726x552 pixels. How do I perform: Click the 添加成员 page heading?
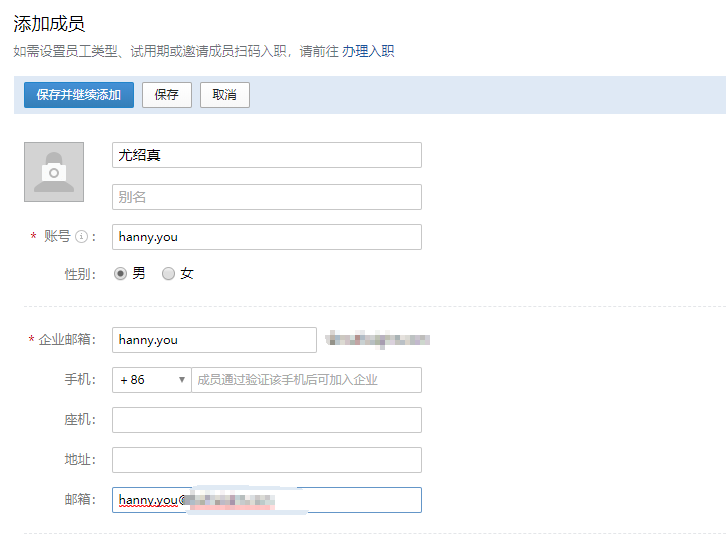tap(49, 24)
